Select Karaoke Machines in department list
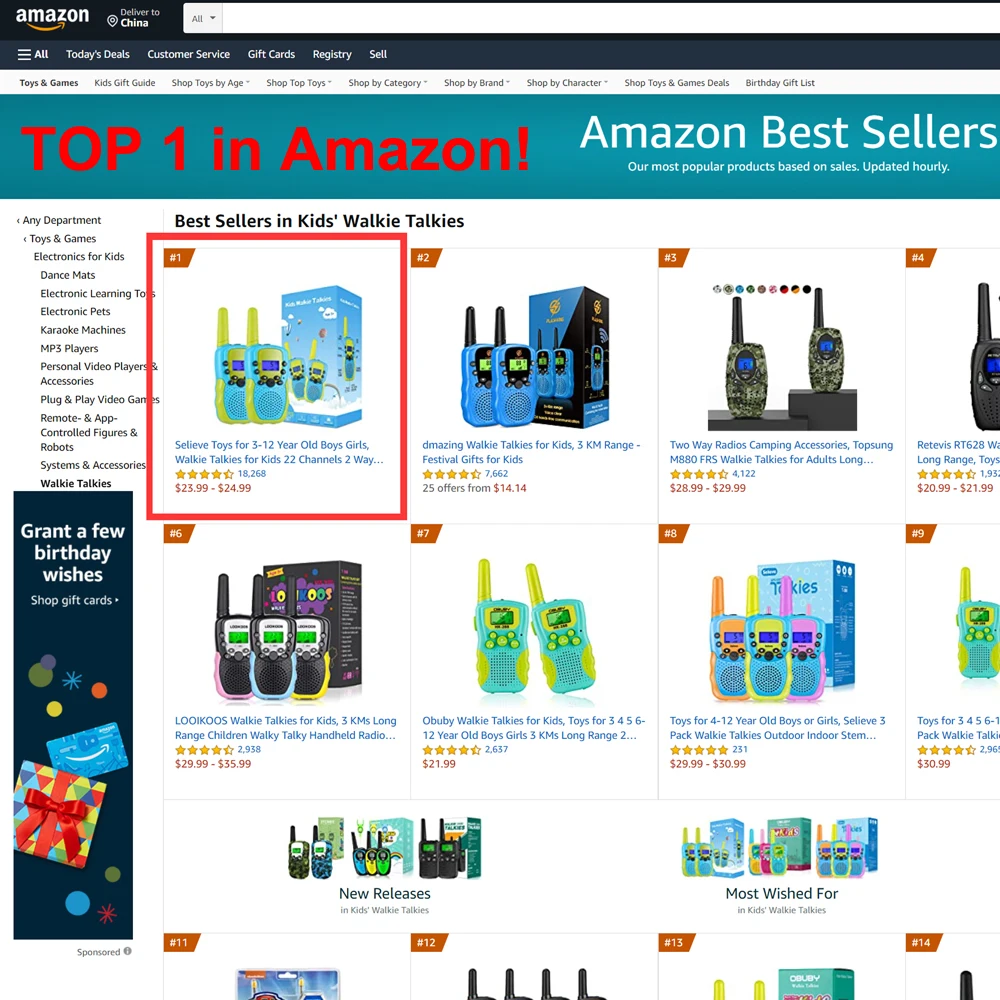Screen dimensions: 1000x1000 click(x=83, y=330)
